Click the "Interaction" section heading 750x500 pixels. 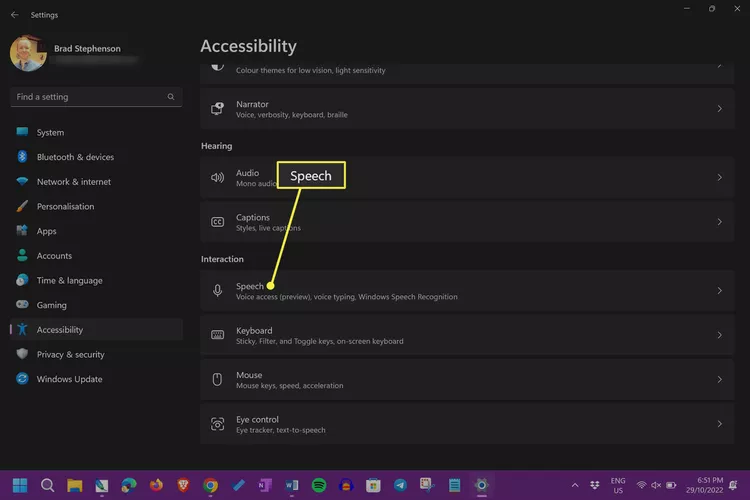point(222,259)
